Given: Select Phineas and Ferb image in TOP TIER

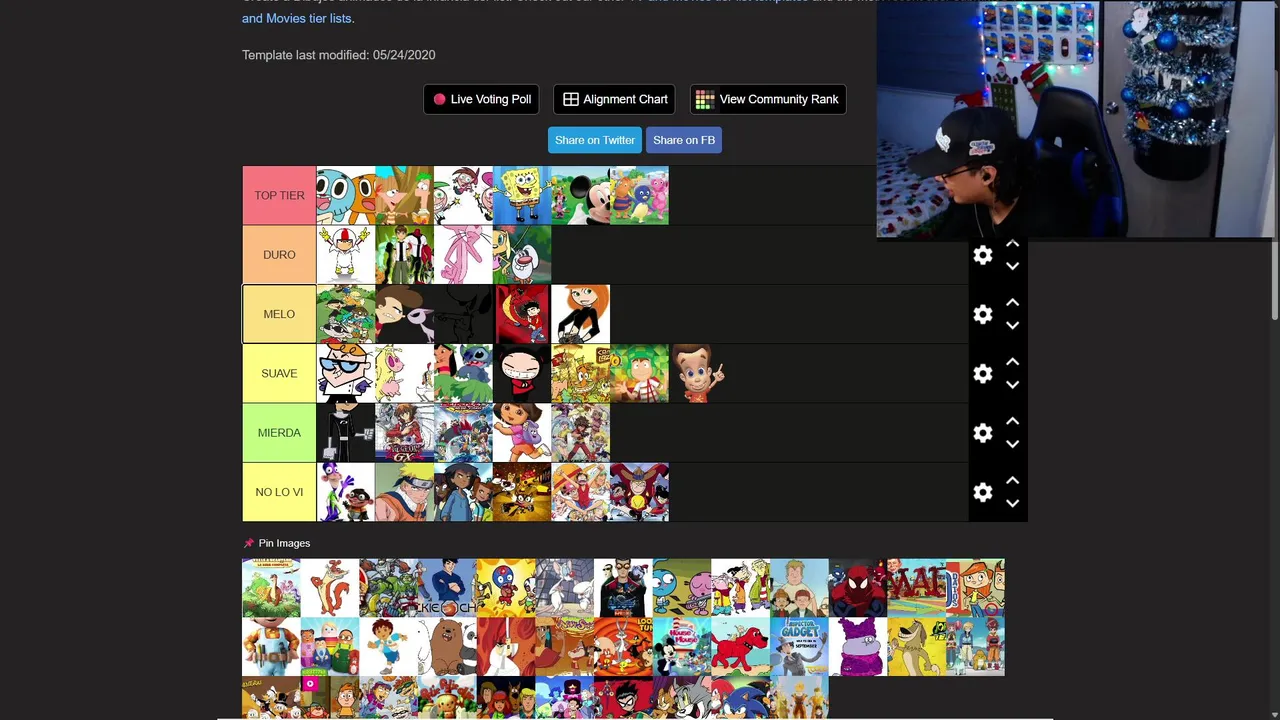Looking at the screenshot, I should click(x=404, y=196).
